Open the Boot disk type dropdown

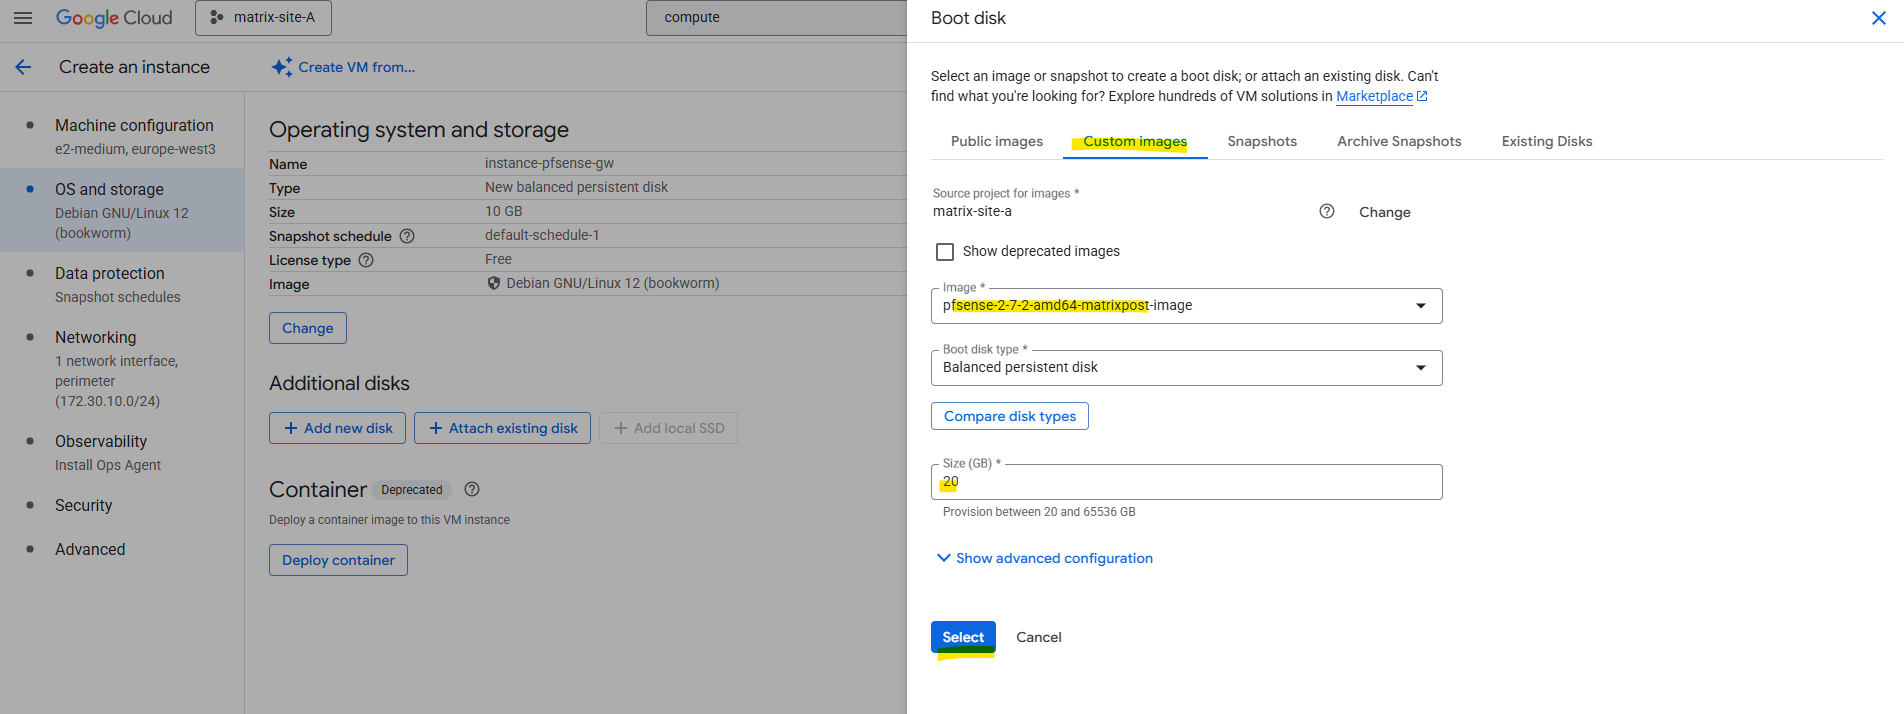coord(1186,368)
